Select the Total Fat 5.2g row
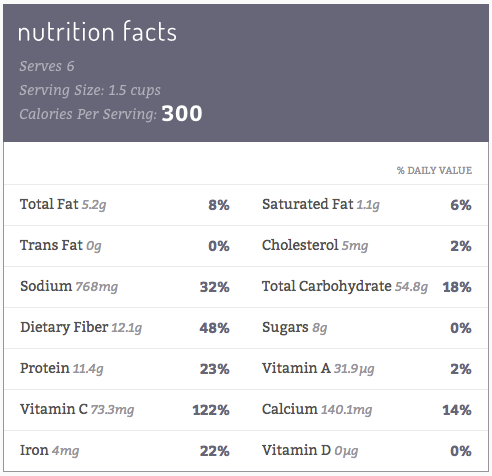Image resolution: width=492 pixels, height=476 pixels. point(125,205)
